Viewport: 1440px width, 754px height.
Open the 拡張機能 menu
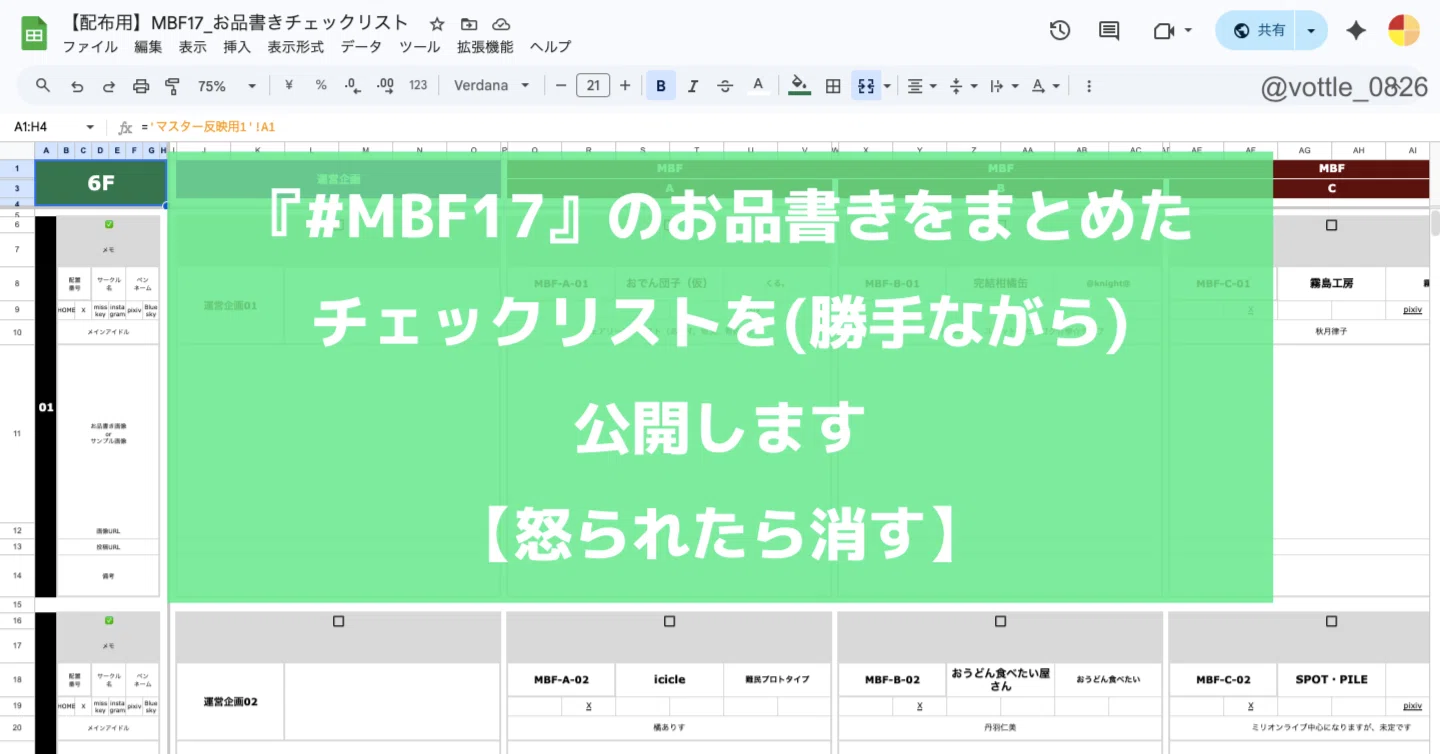[x=485, y=47]
